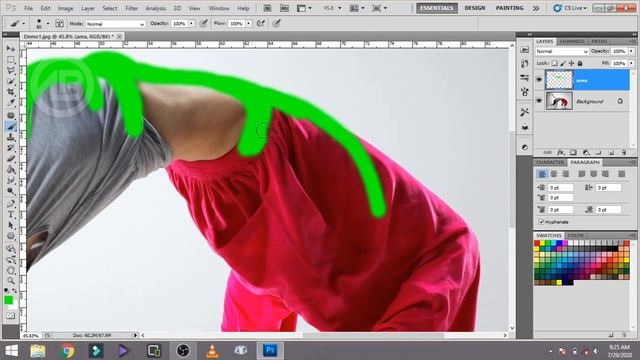Open the Arrange Documents dropdown
640x360 pixels.
pyautogui.click(x=358, y=8)
